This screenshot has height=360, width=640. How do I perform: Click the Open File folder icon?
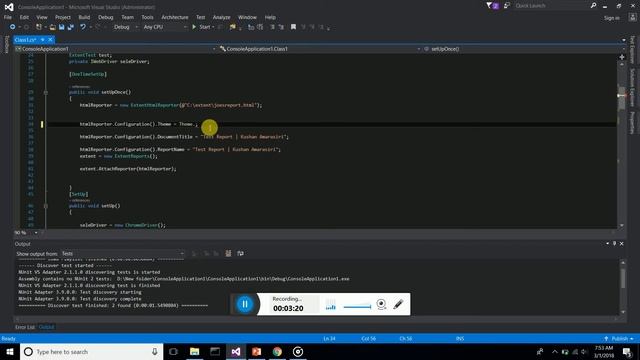(53, 27)
